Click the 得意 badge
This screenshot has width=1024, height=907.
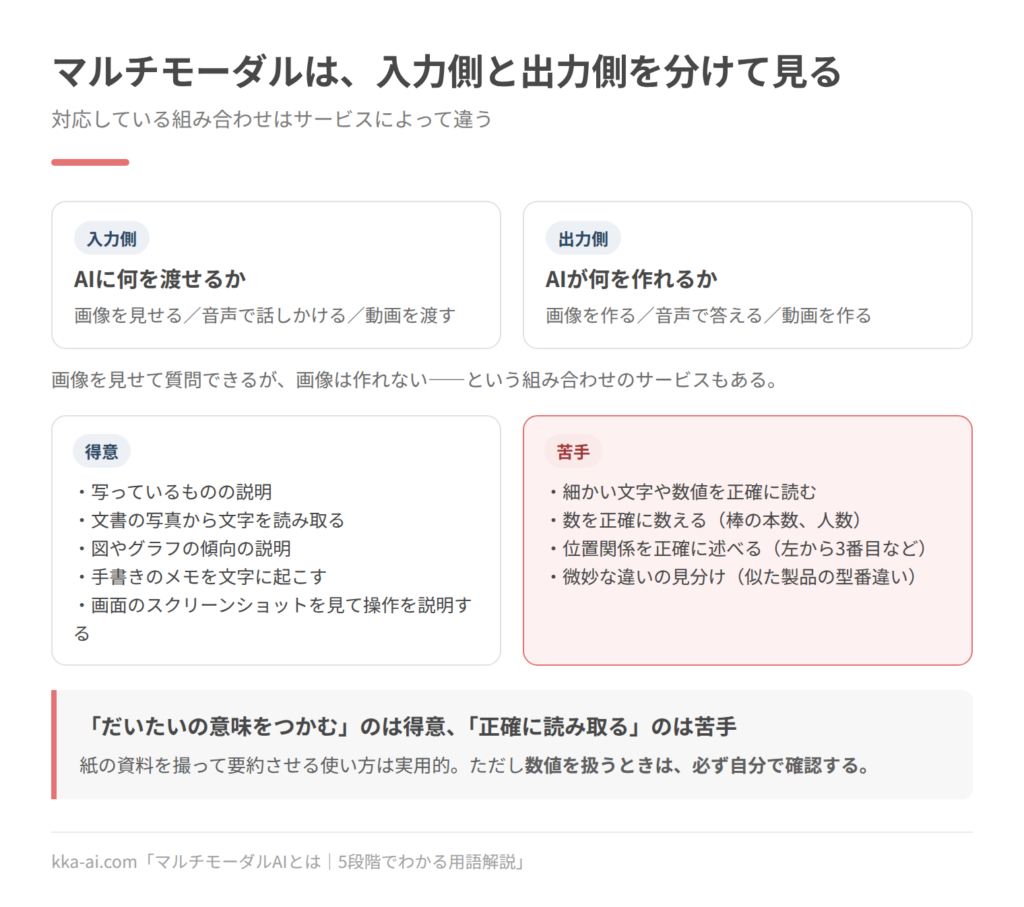(101, 452)
